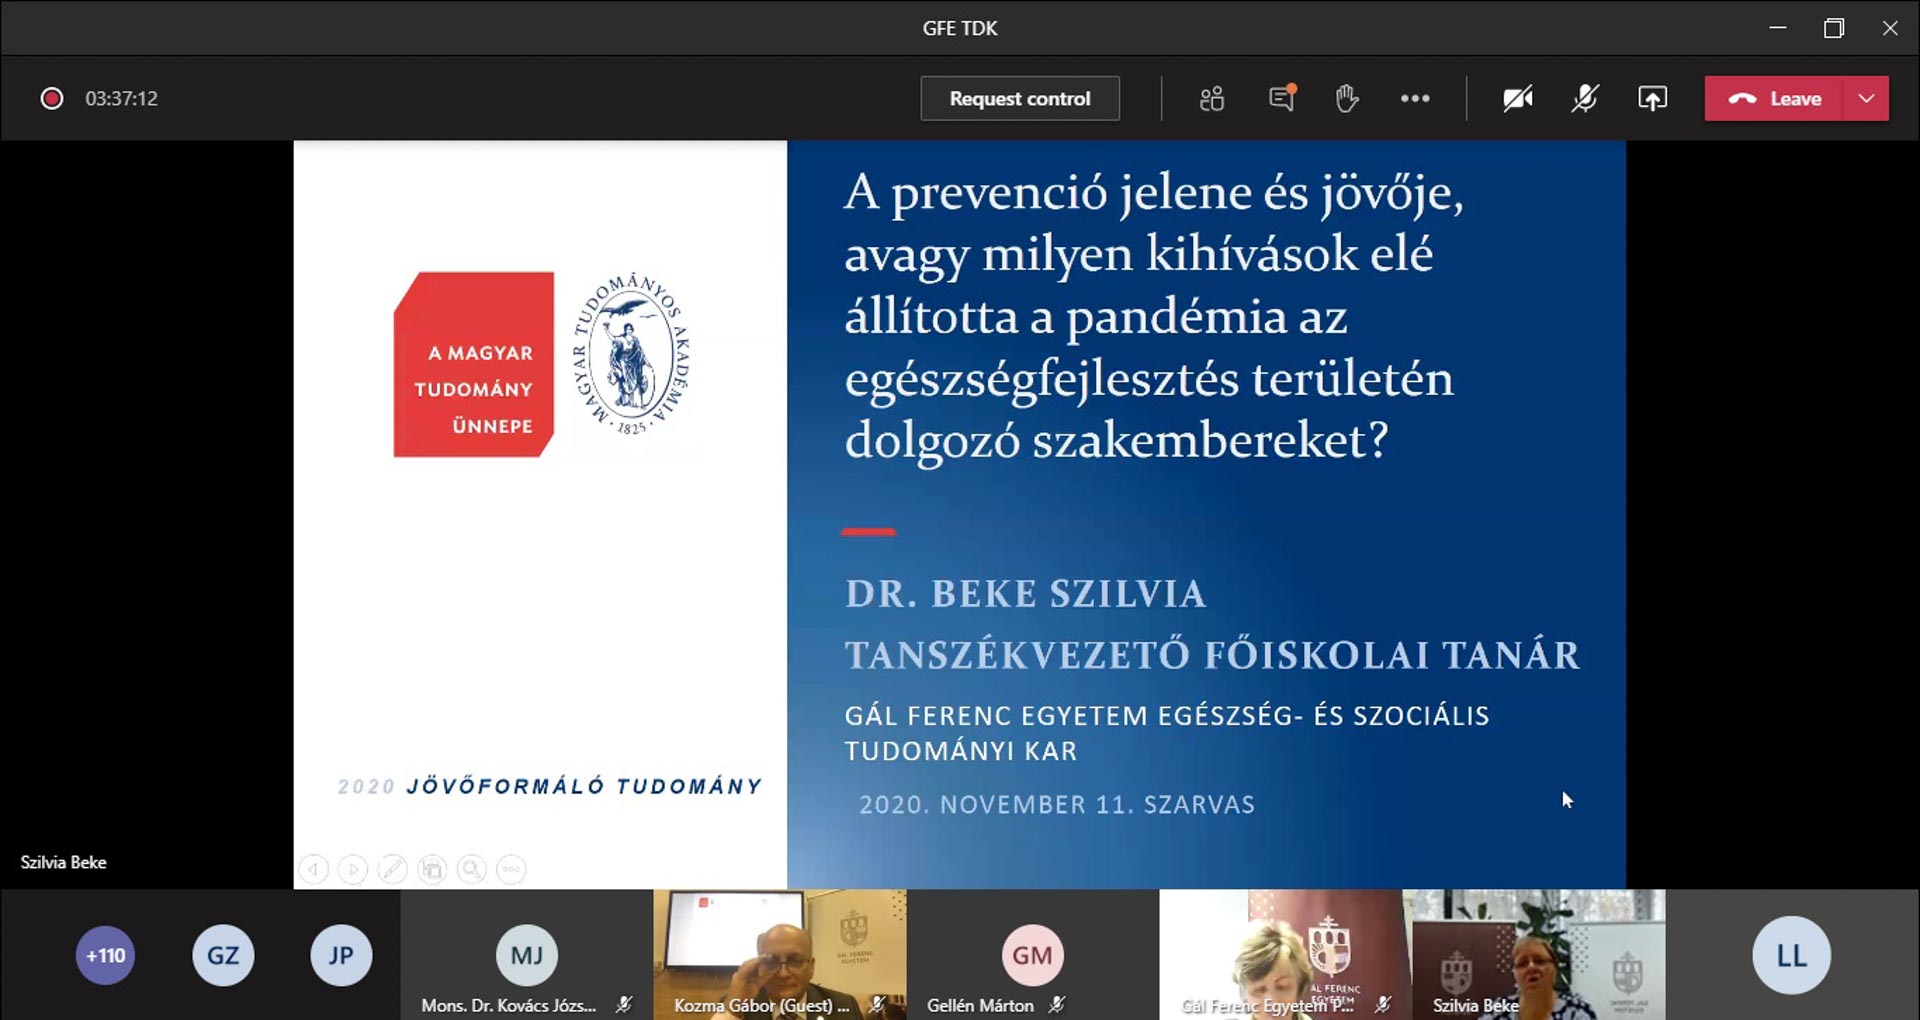Open the participants panel

1212,99
